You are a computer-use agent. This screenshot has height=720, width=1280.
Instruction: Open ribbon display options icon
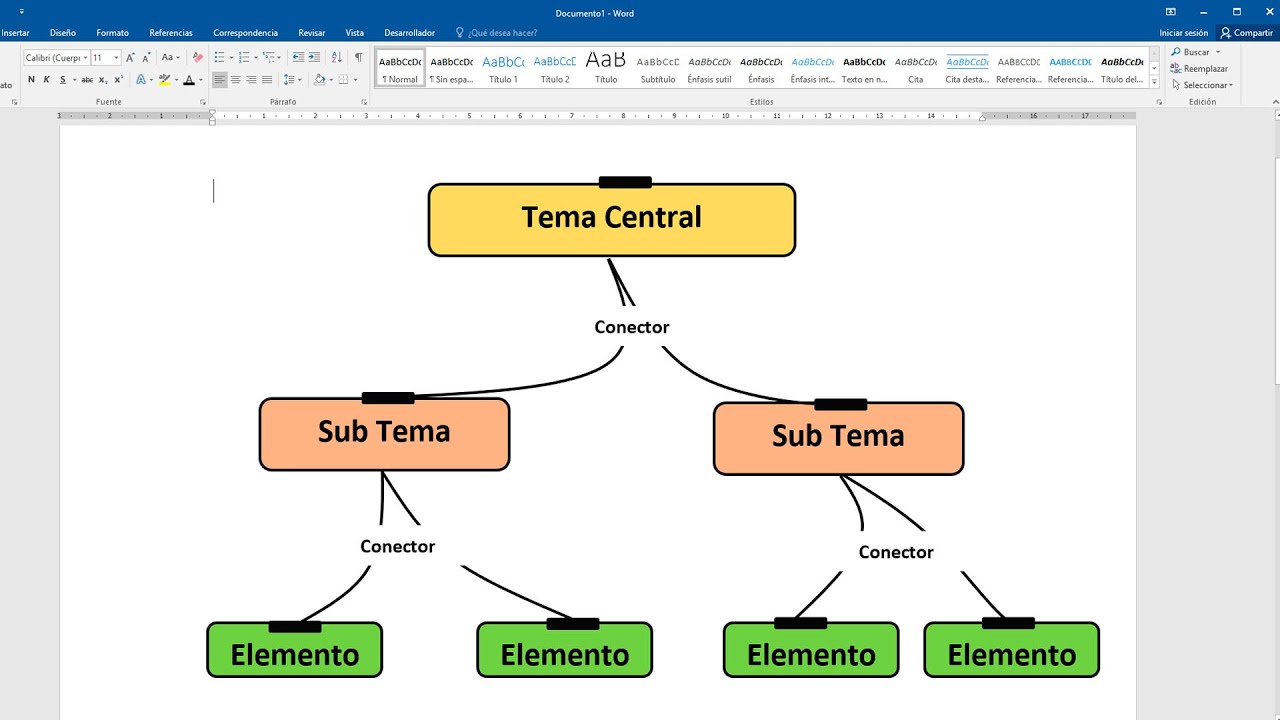pyautogui.click(x=1171, y=12)
